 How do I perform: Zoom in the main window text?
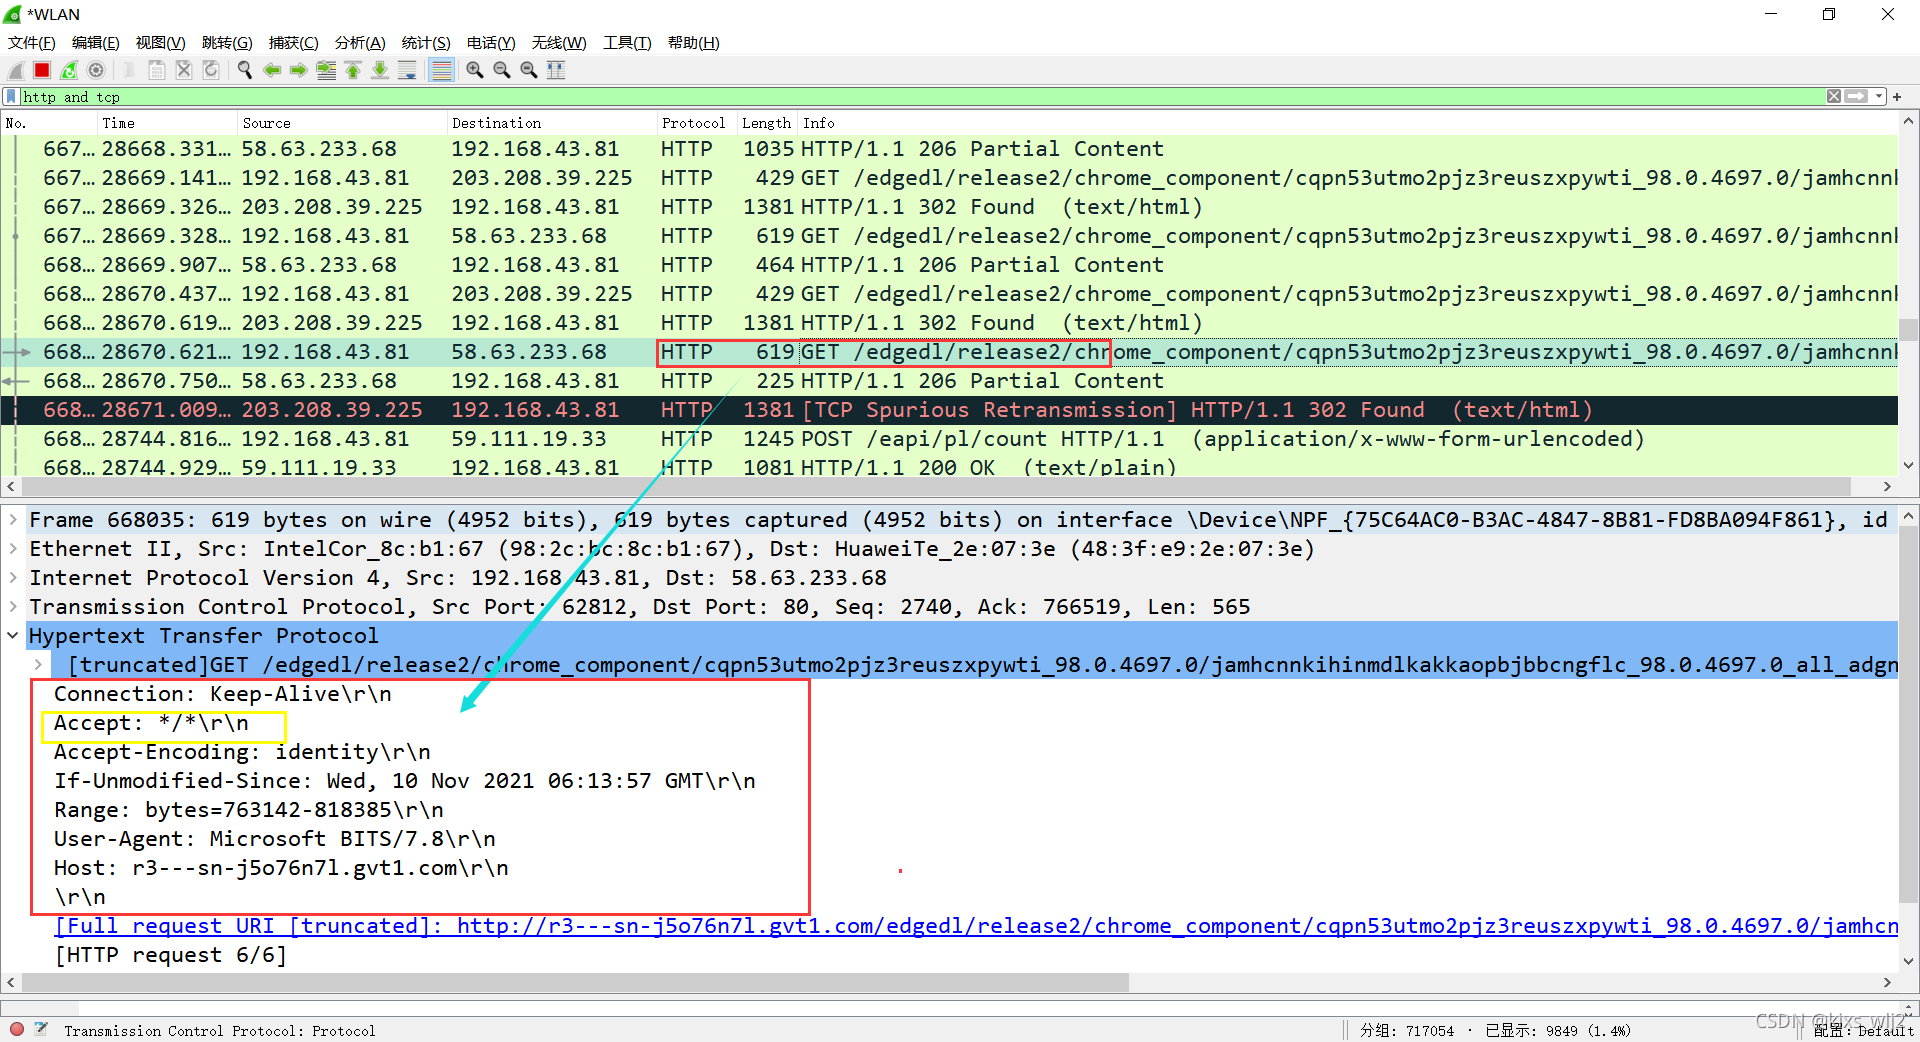[x=475, y=70]
